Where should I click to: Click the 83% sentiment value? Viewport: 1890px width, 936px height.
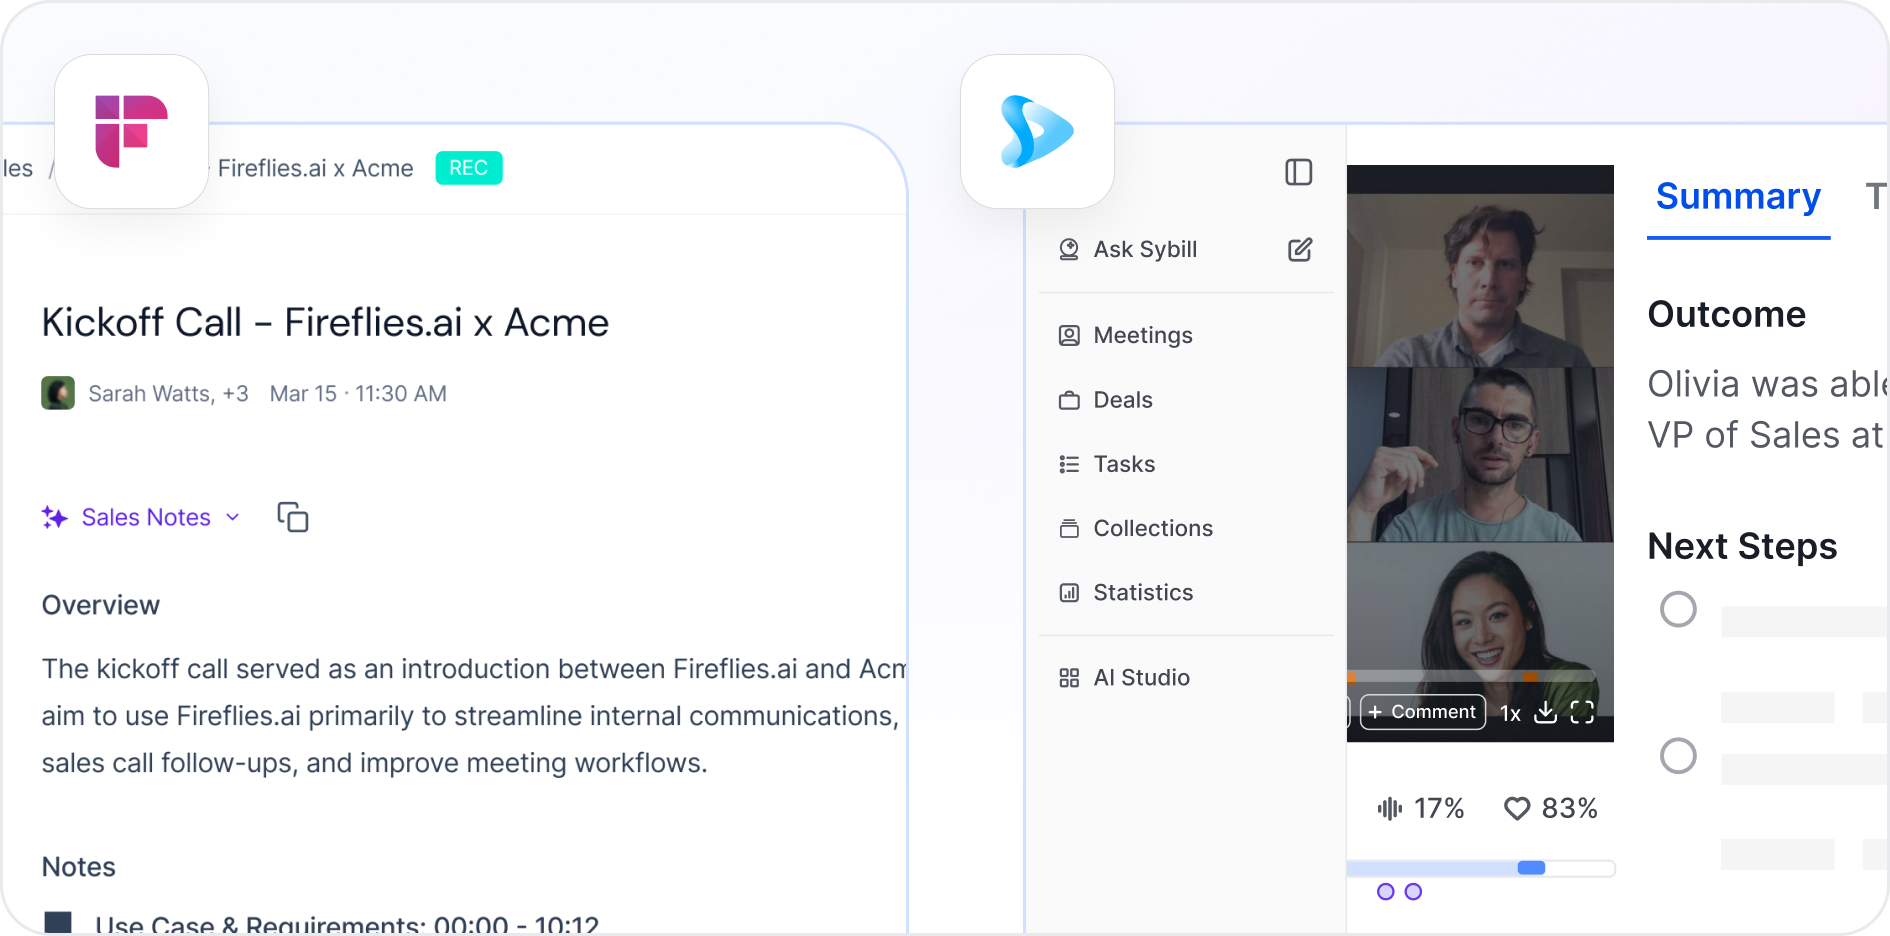coord(1569,808)
